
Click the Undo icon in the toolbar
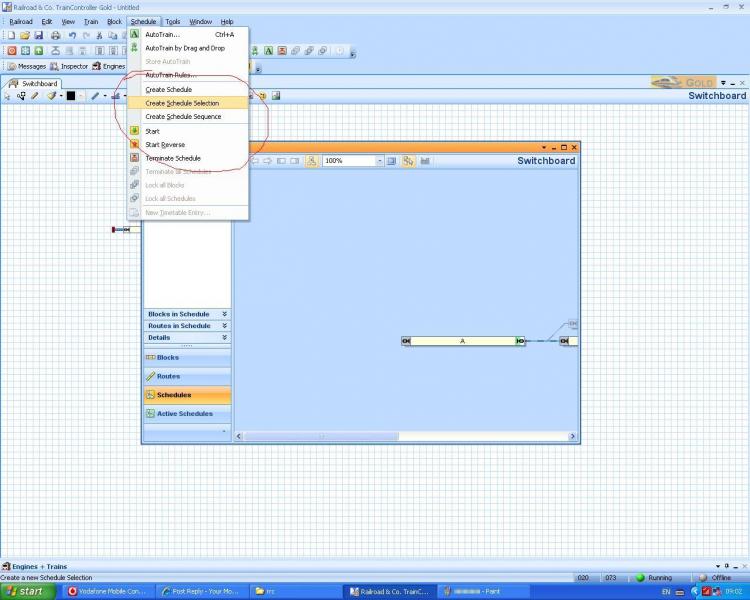72,35
